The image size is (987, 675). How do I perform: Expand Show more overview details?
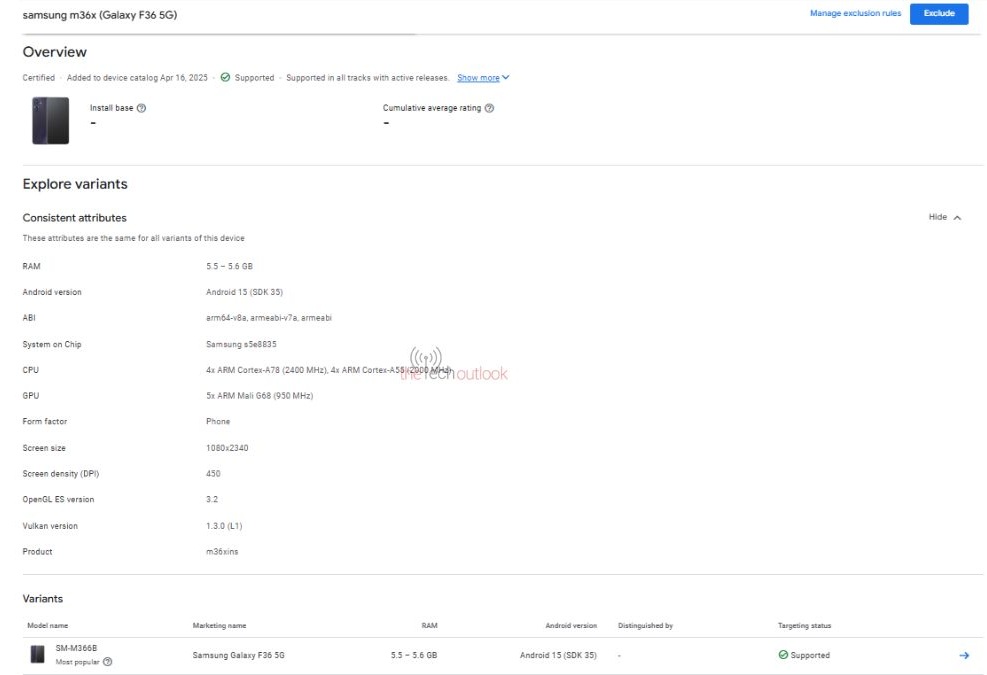(483, 77)
